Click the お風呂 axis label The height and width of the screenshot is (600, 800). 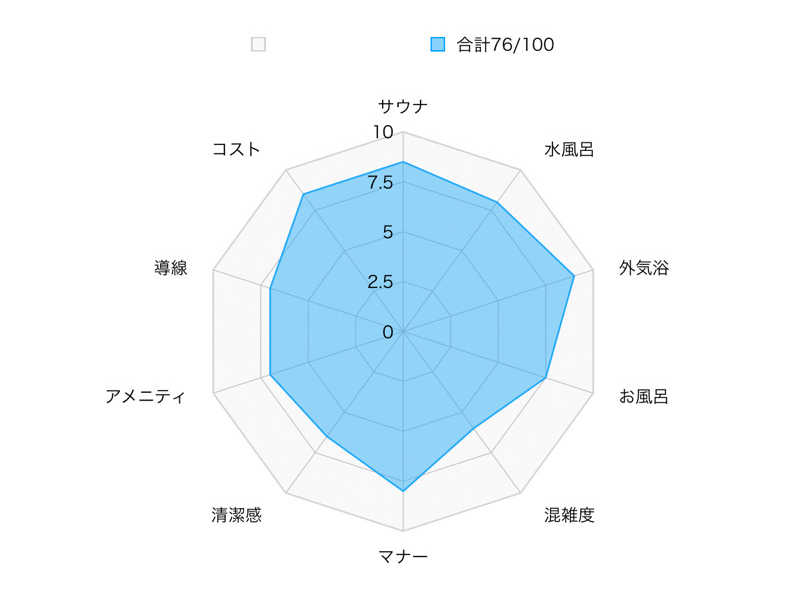[x=643, y=396]
